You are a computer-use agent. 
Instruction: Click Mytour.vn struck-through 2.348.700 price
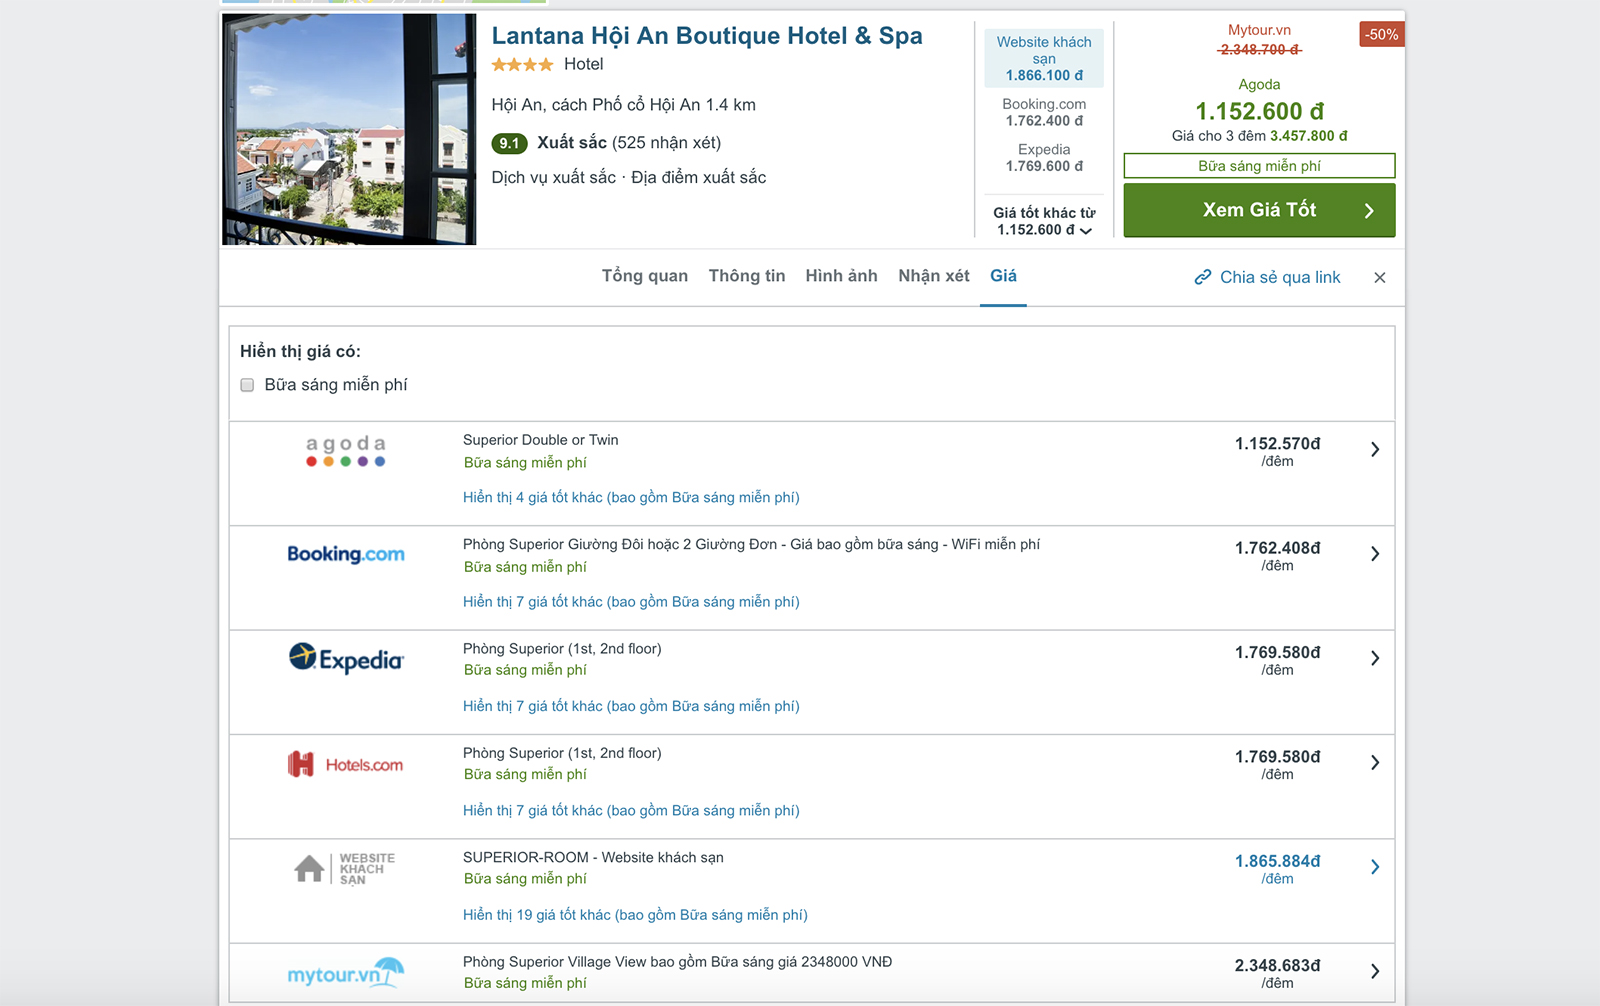1259,49
